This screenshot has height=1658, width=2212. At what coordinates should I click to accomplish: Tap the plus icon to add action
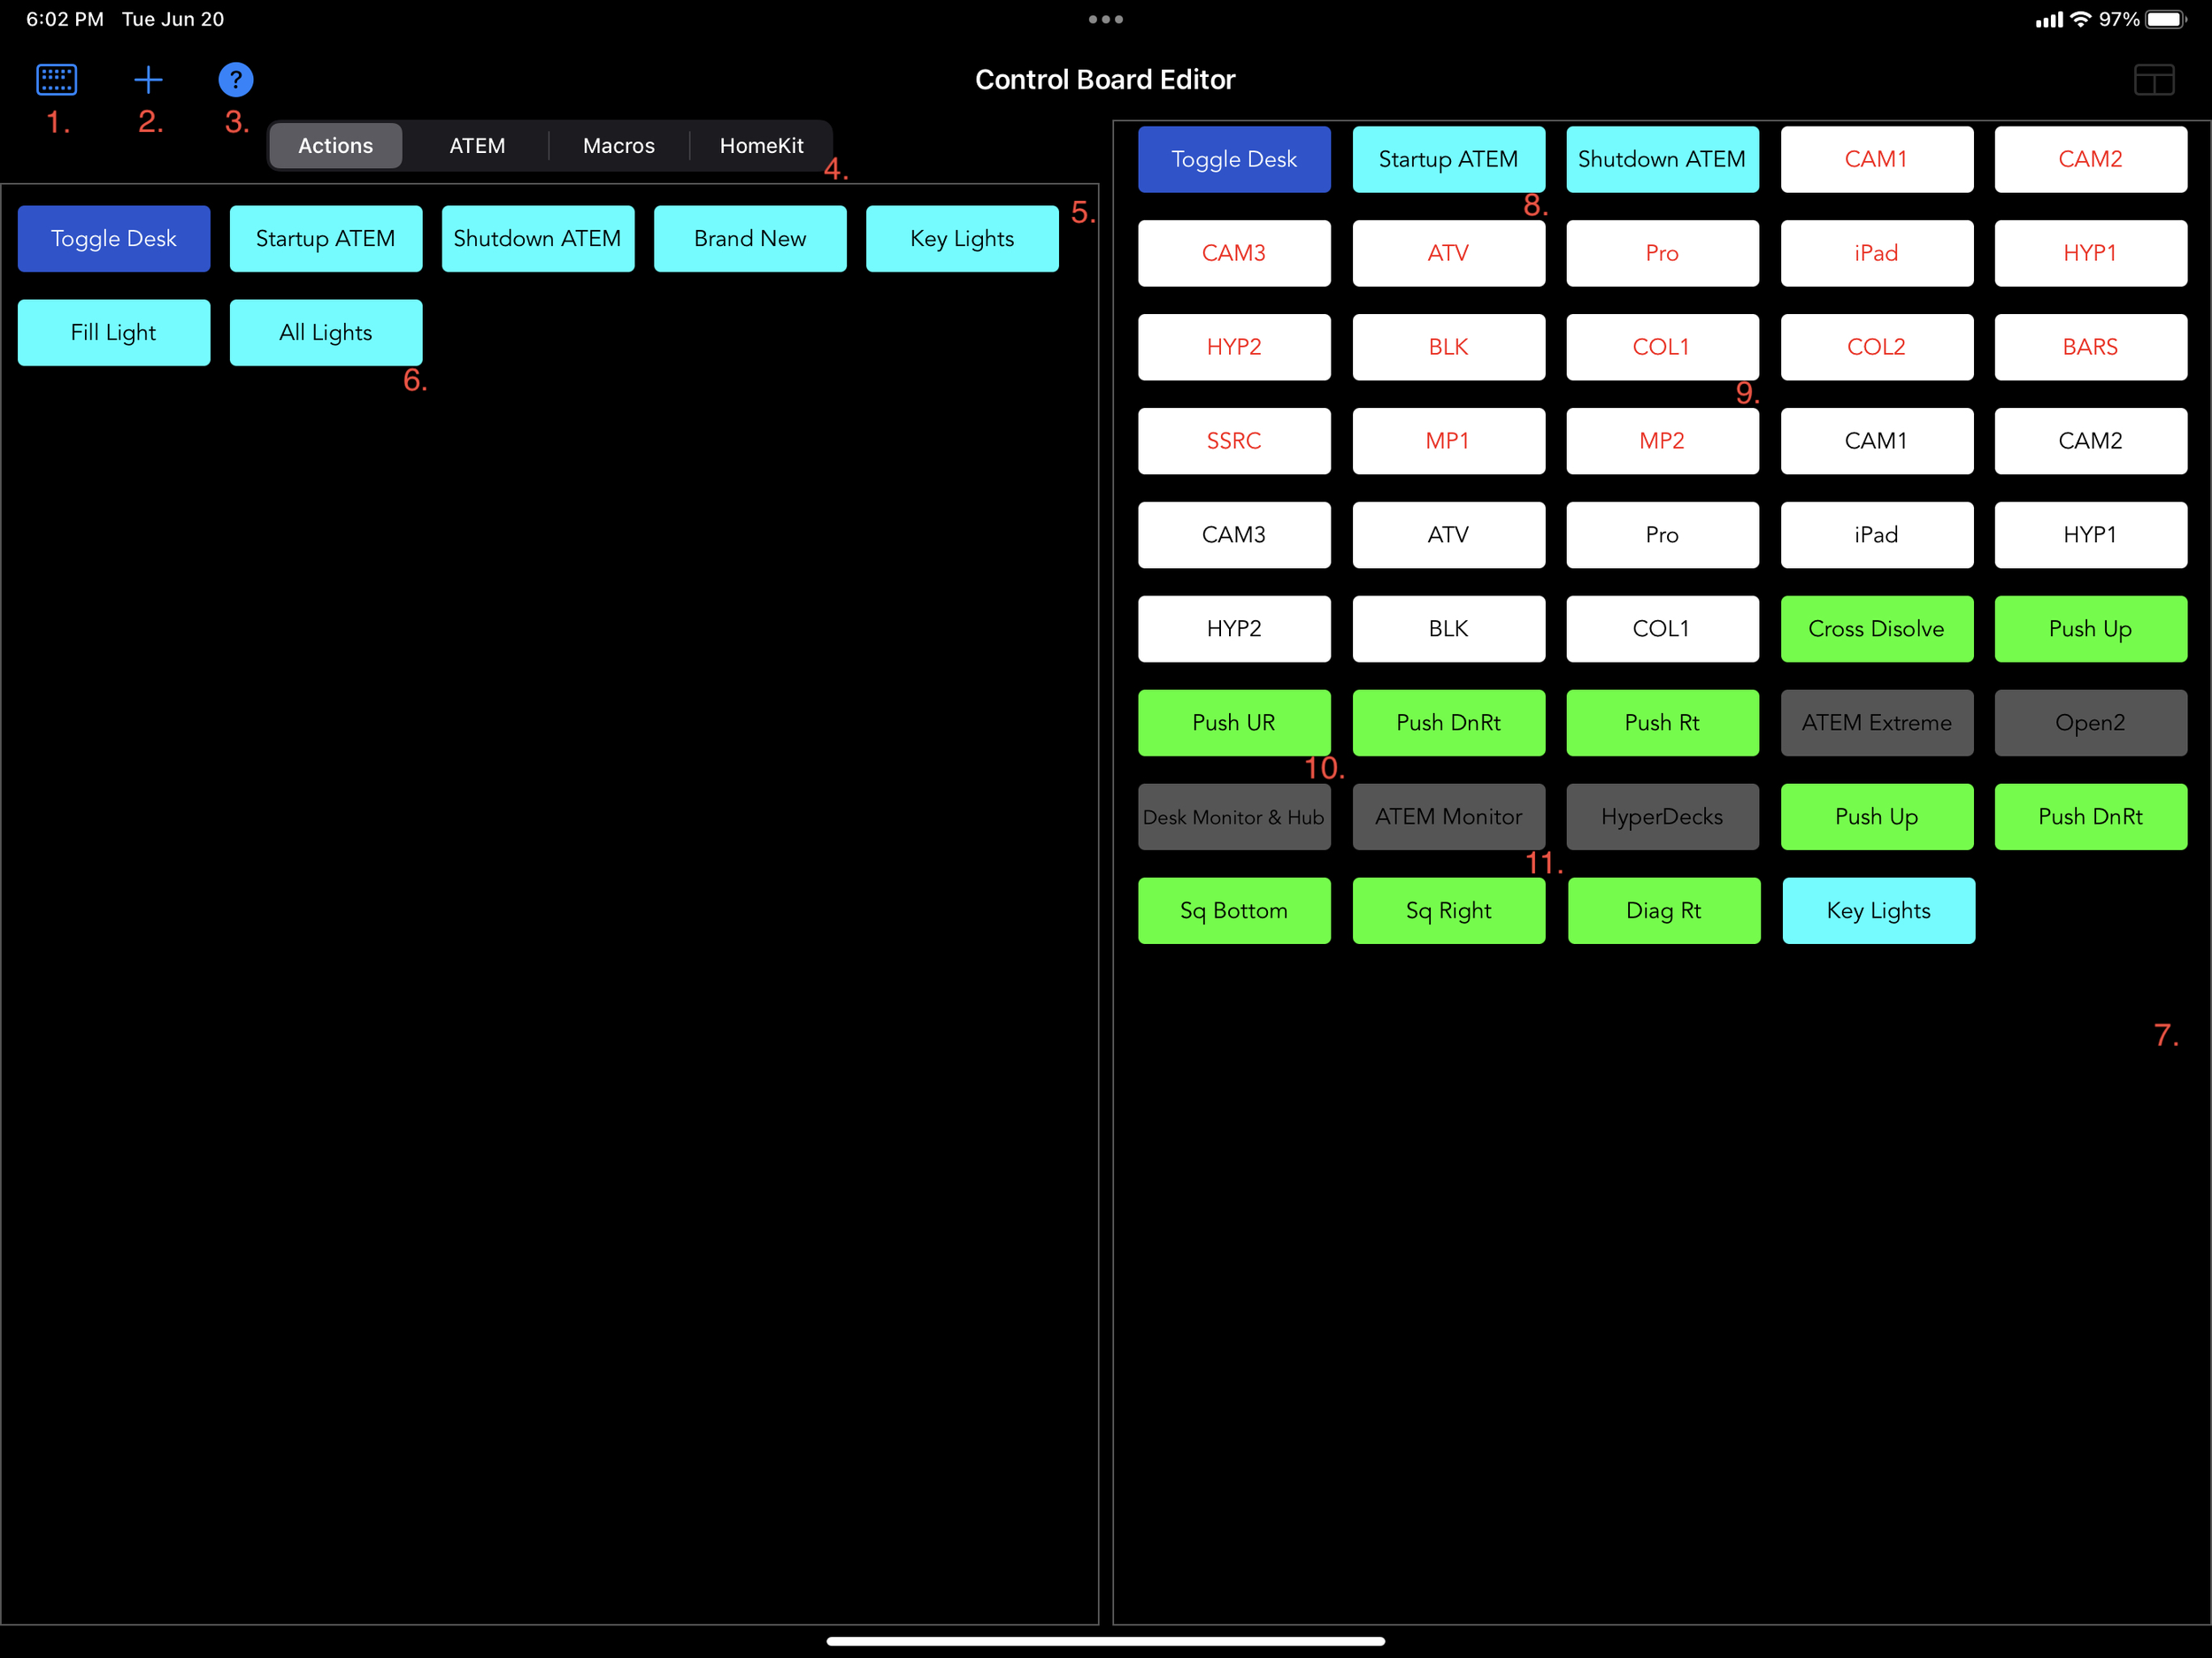point(148,79)
